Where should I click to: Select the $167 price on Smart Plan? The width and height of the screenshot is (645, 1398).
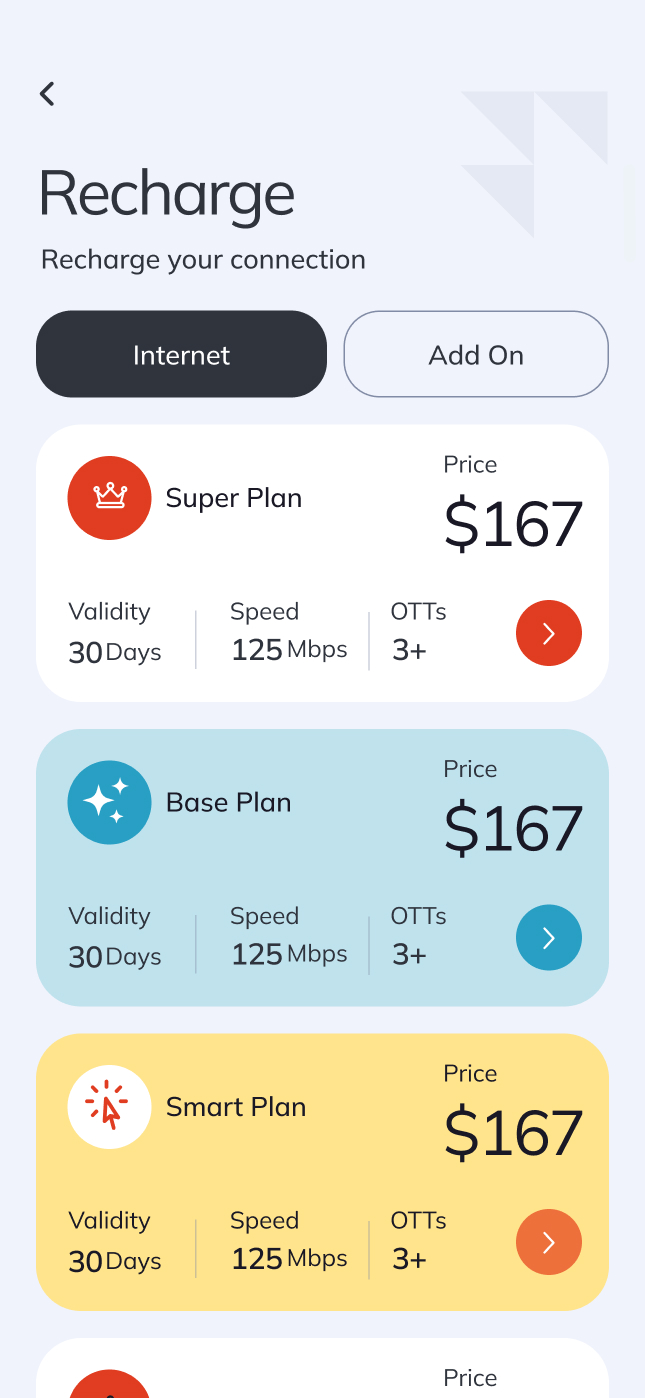click(x=513, y=1132)
